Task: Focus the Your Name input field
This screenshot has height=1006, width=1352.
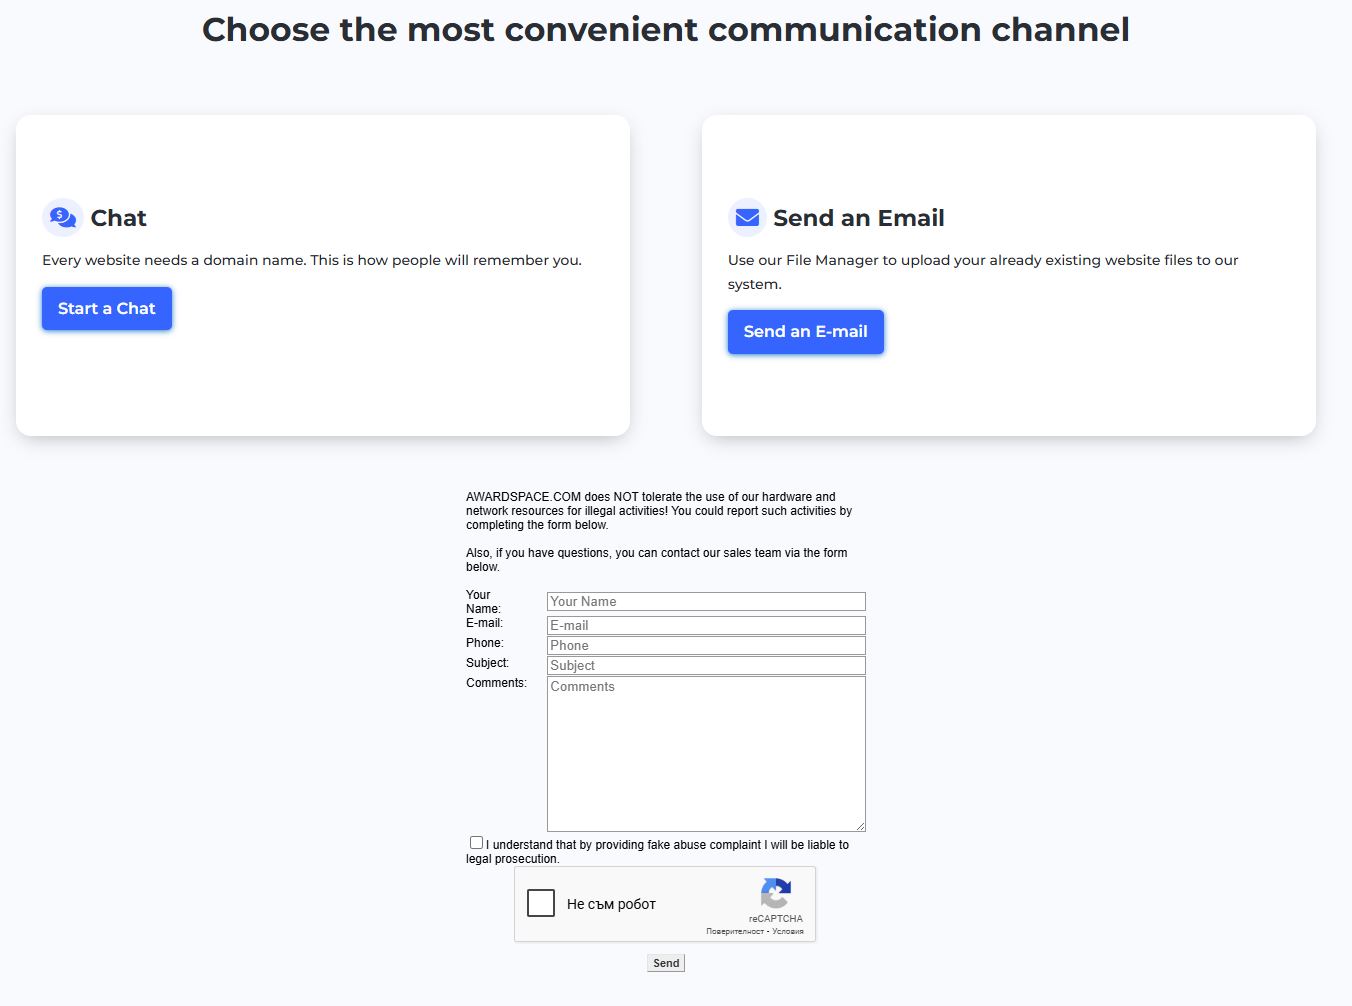Action: [705, 601]
